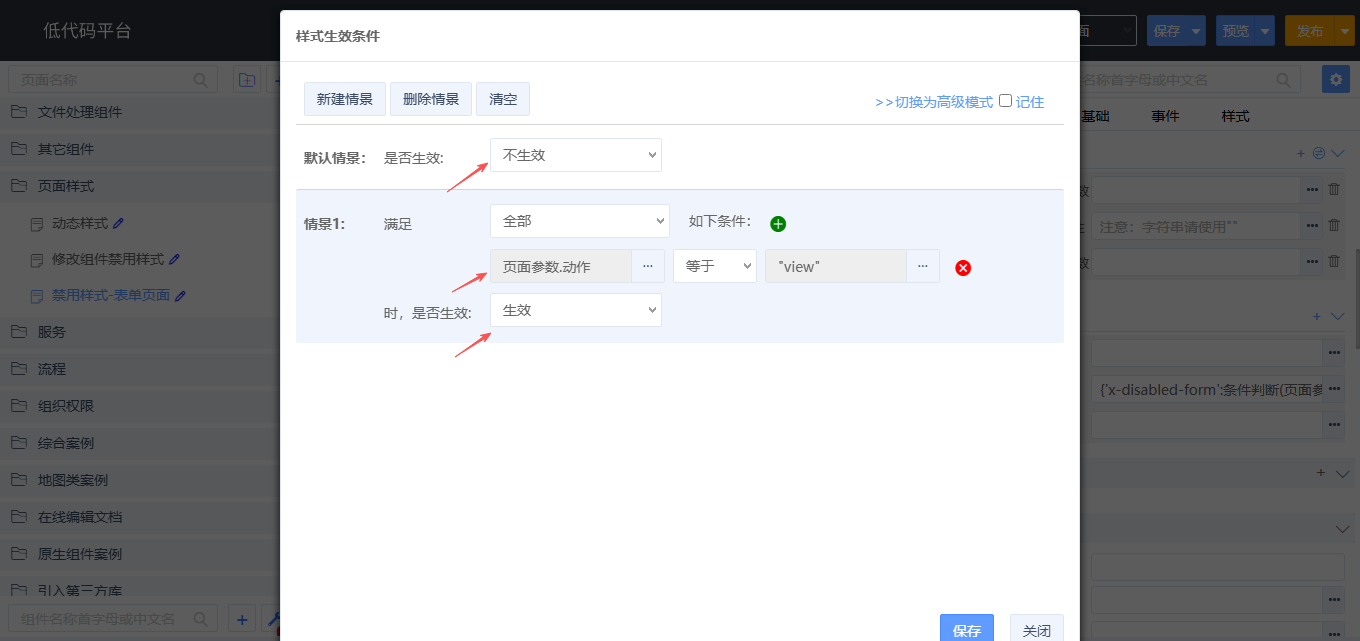1360x641 pixels.
Task: Open the 全部 match condition dropdown
Action: pyautogui.click(x=580, y=221)
